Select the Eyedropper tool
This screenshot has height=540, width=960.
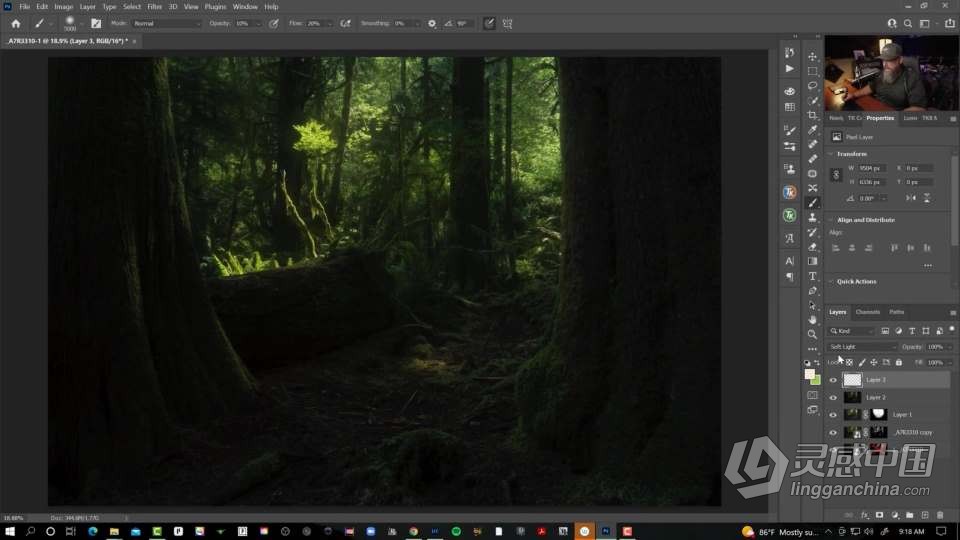(x=812, y=130)
